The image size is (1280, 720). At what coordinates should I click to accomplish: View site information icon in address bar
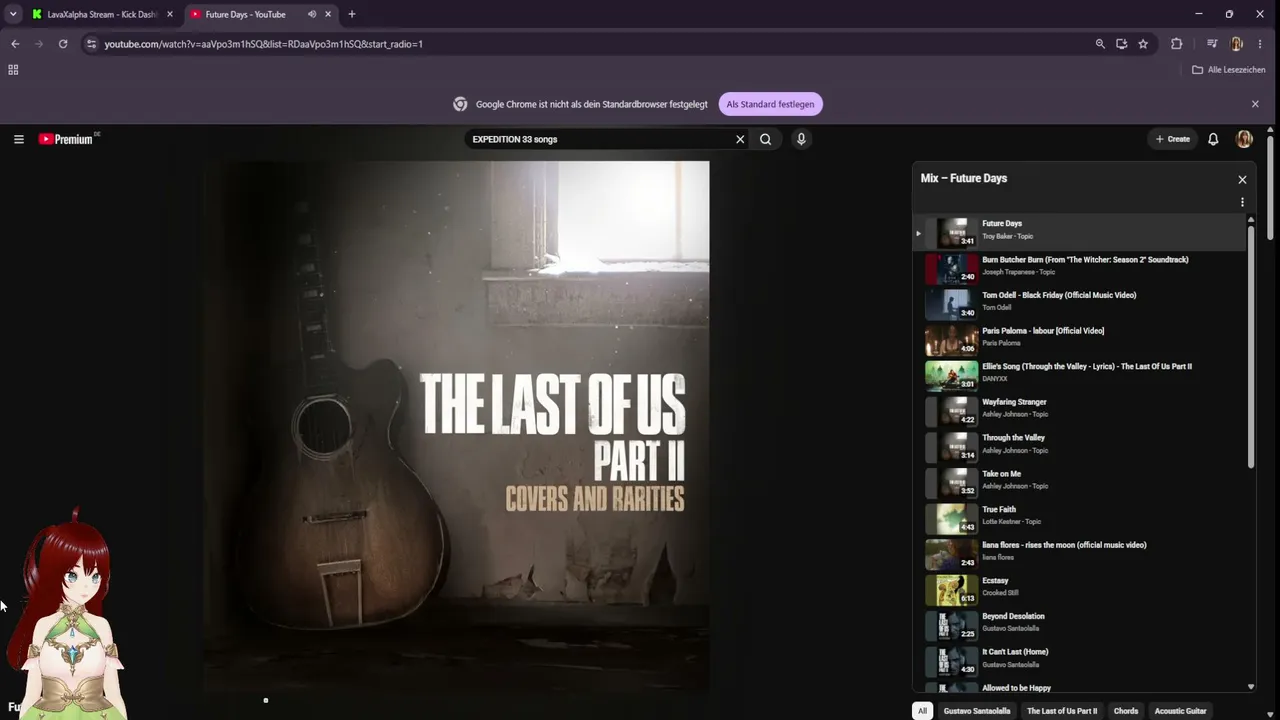[x=91, y=44]
